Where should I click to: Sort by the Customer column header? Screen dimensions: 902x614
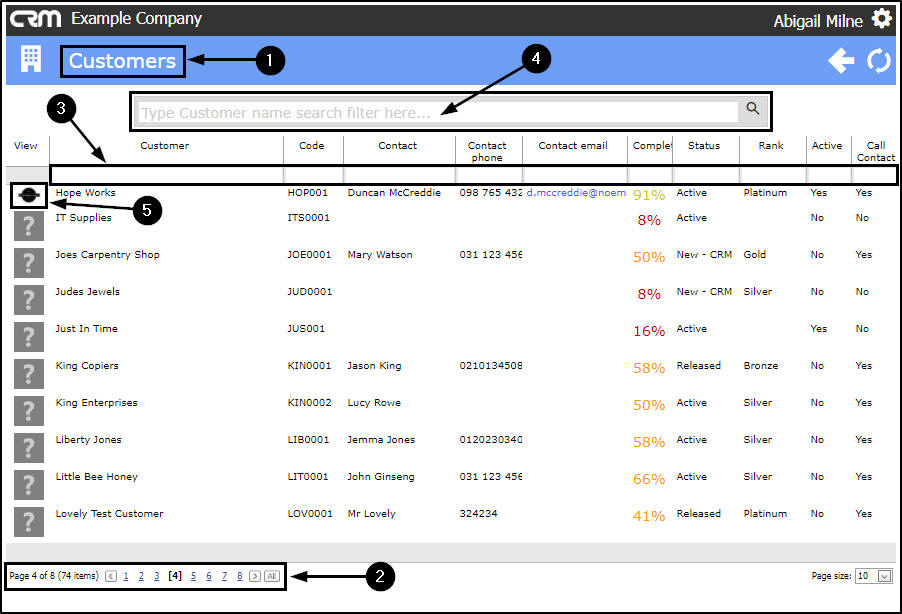[165, 146]
